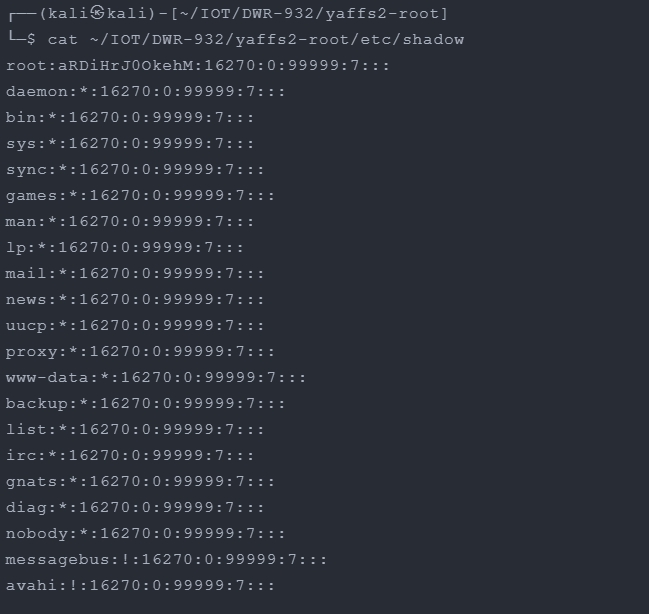This screenshot has height=614, width=649.
Task: Click the avahi user entry
Action: pos(140,586)
